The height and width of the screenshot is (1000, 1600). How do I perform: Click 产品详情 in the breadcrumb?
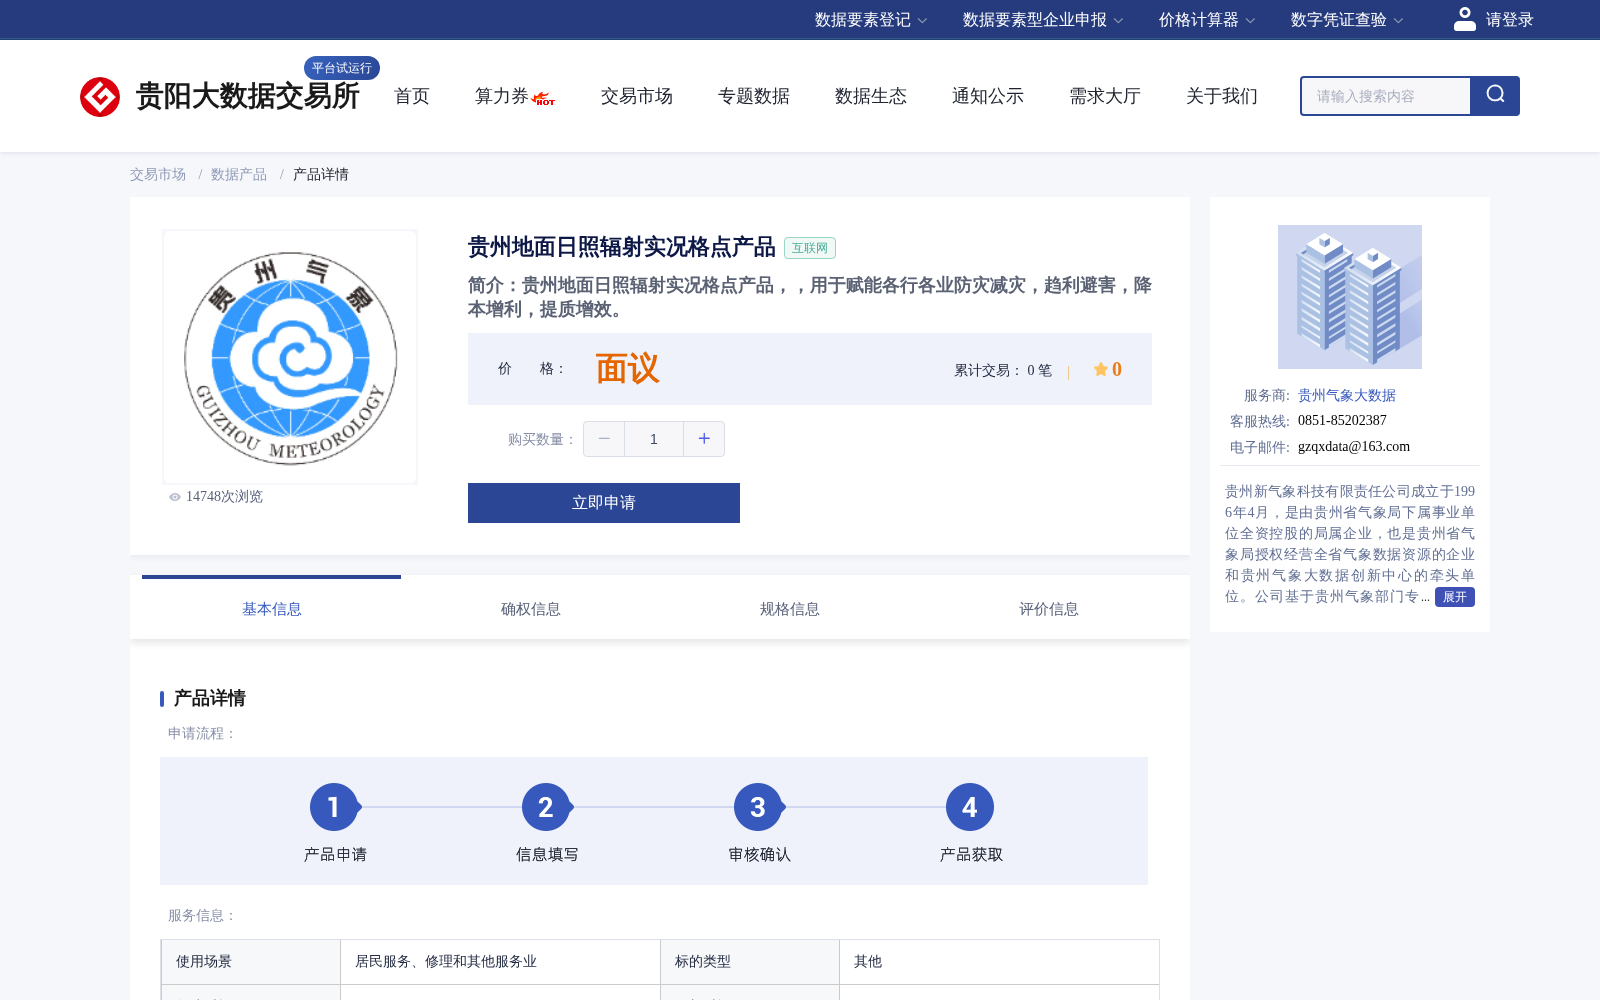tap(321, 174)
